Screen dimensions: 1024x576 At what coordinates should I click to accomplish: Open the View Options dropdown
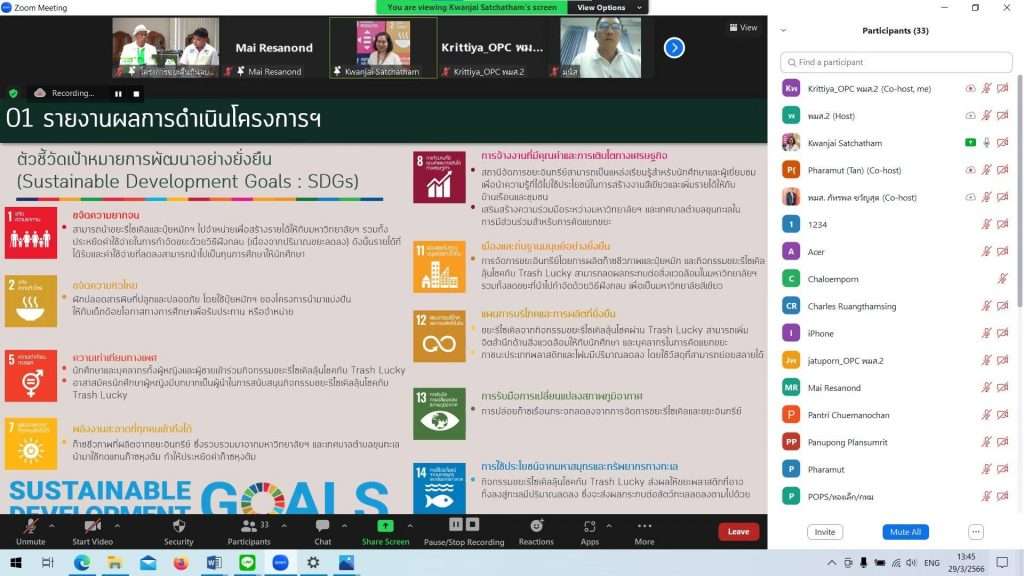[608, 7]
